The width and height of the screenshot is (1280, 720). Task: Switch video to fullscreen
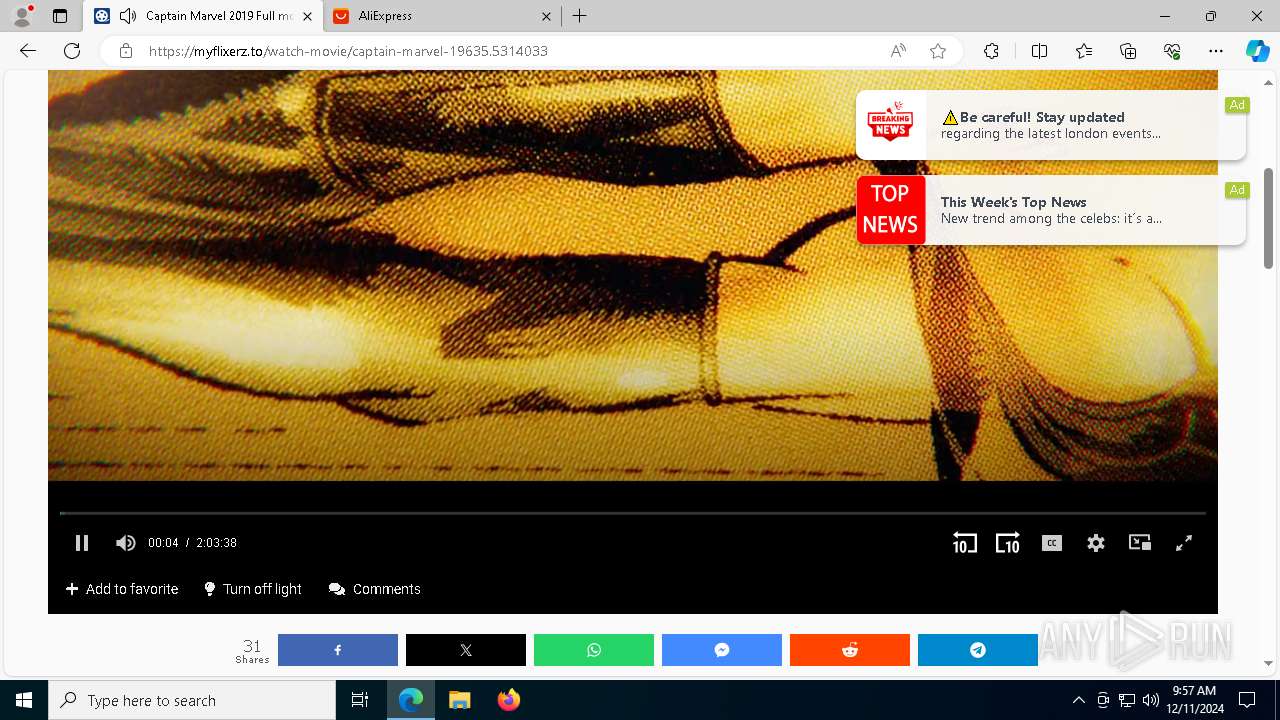coord(1184,543)
